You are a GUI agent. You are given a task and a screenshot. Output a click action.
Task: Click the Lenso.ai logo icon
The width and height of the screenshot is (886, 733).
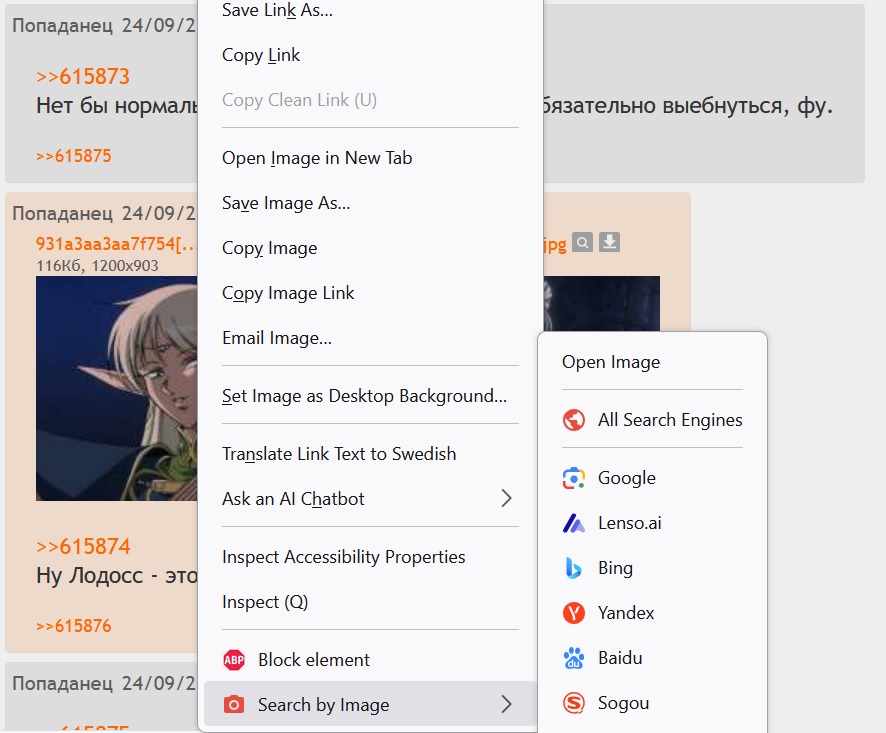pyautogui.click(x=574, y=523)
